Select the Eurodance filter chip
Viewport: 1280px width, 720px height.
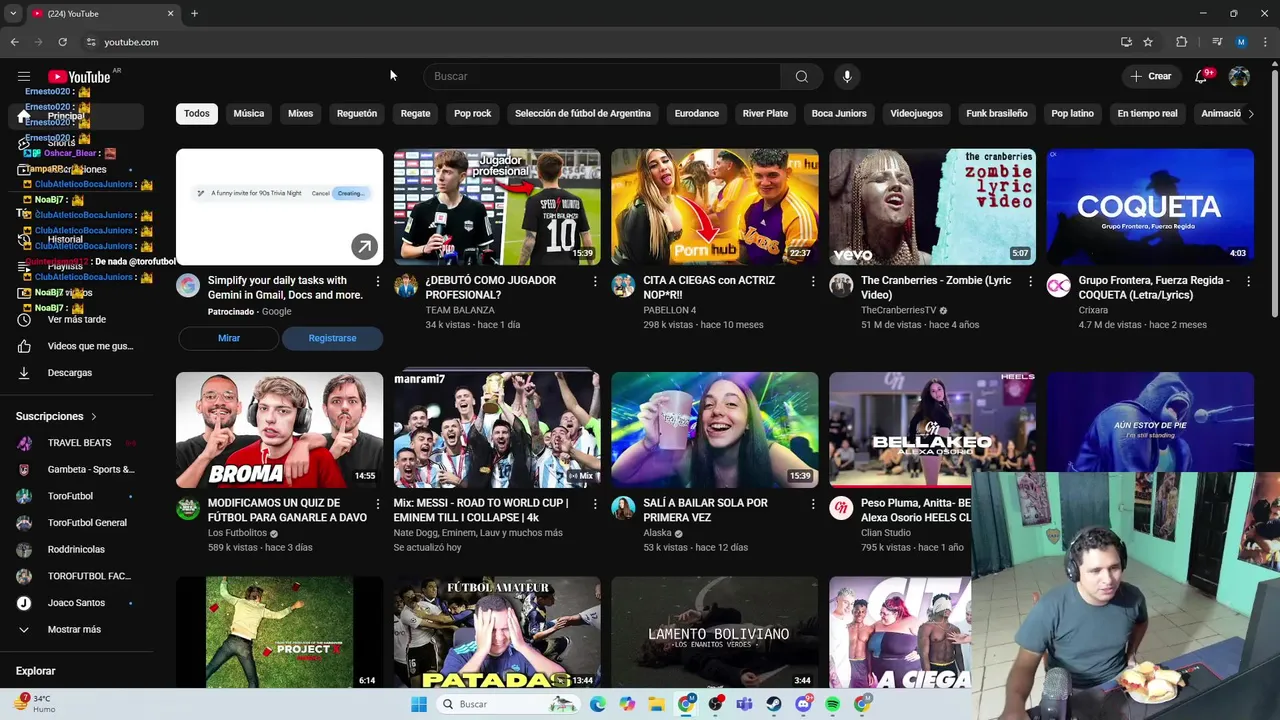click(697, 113)
